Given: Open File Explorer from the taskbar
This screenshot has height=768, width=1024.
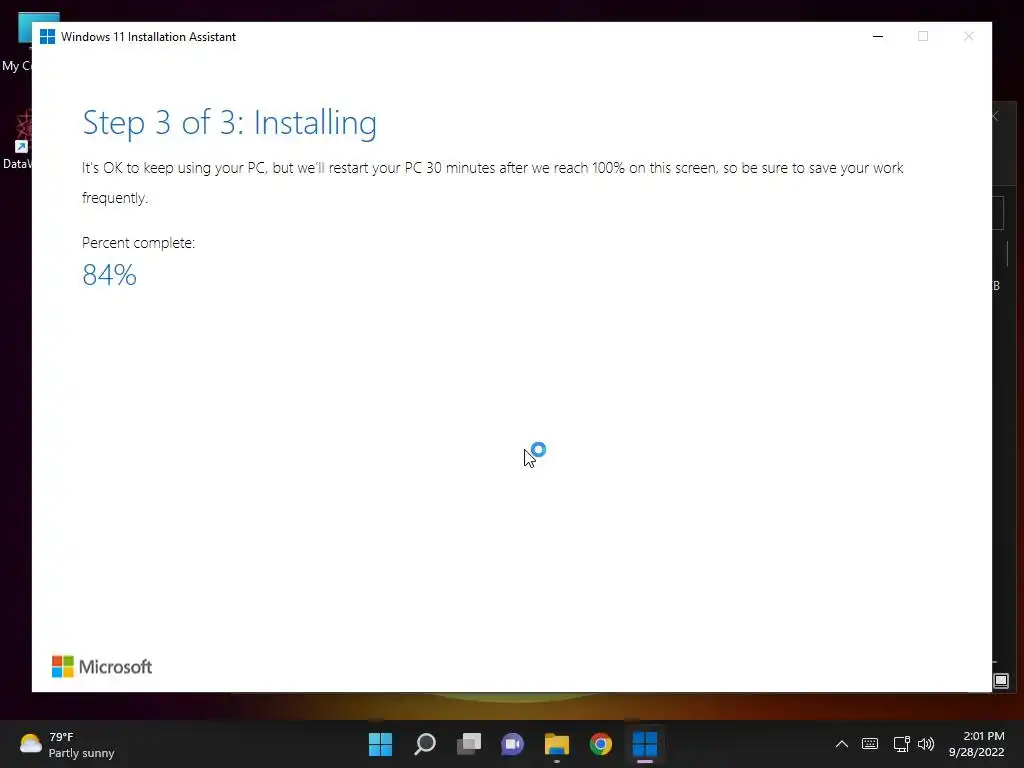Looking at the screenshot, I should pyautogui.click(x=557, y=744).
